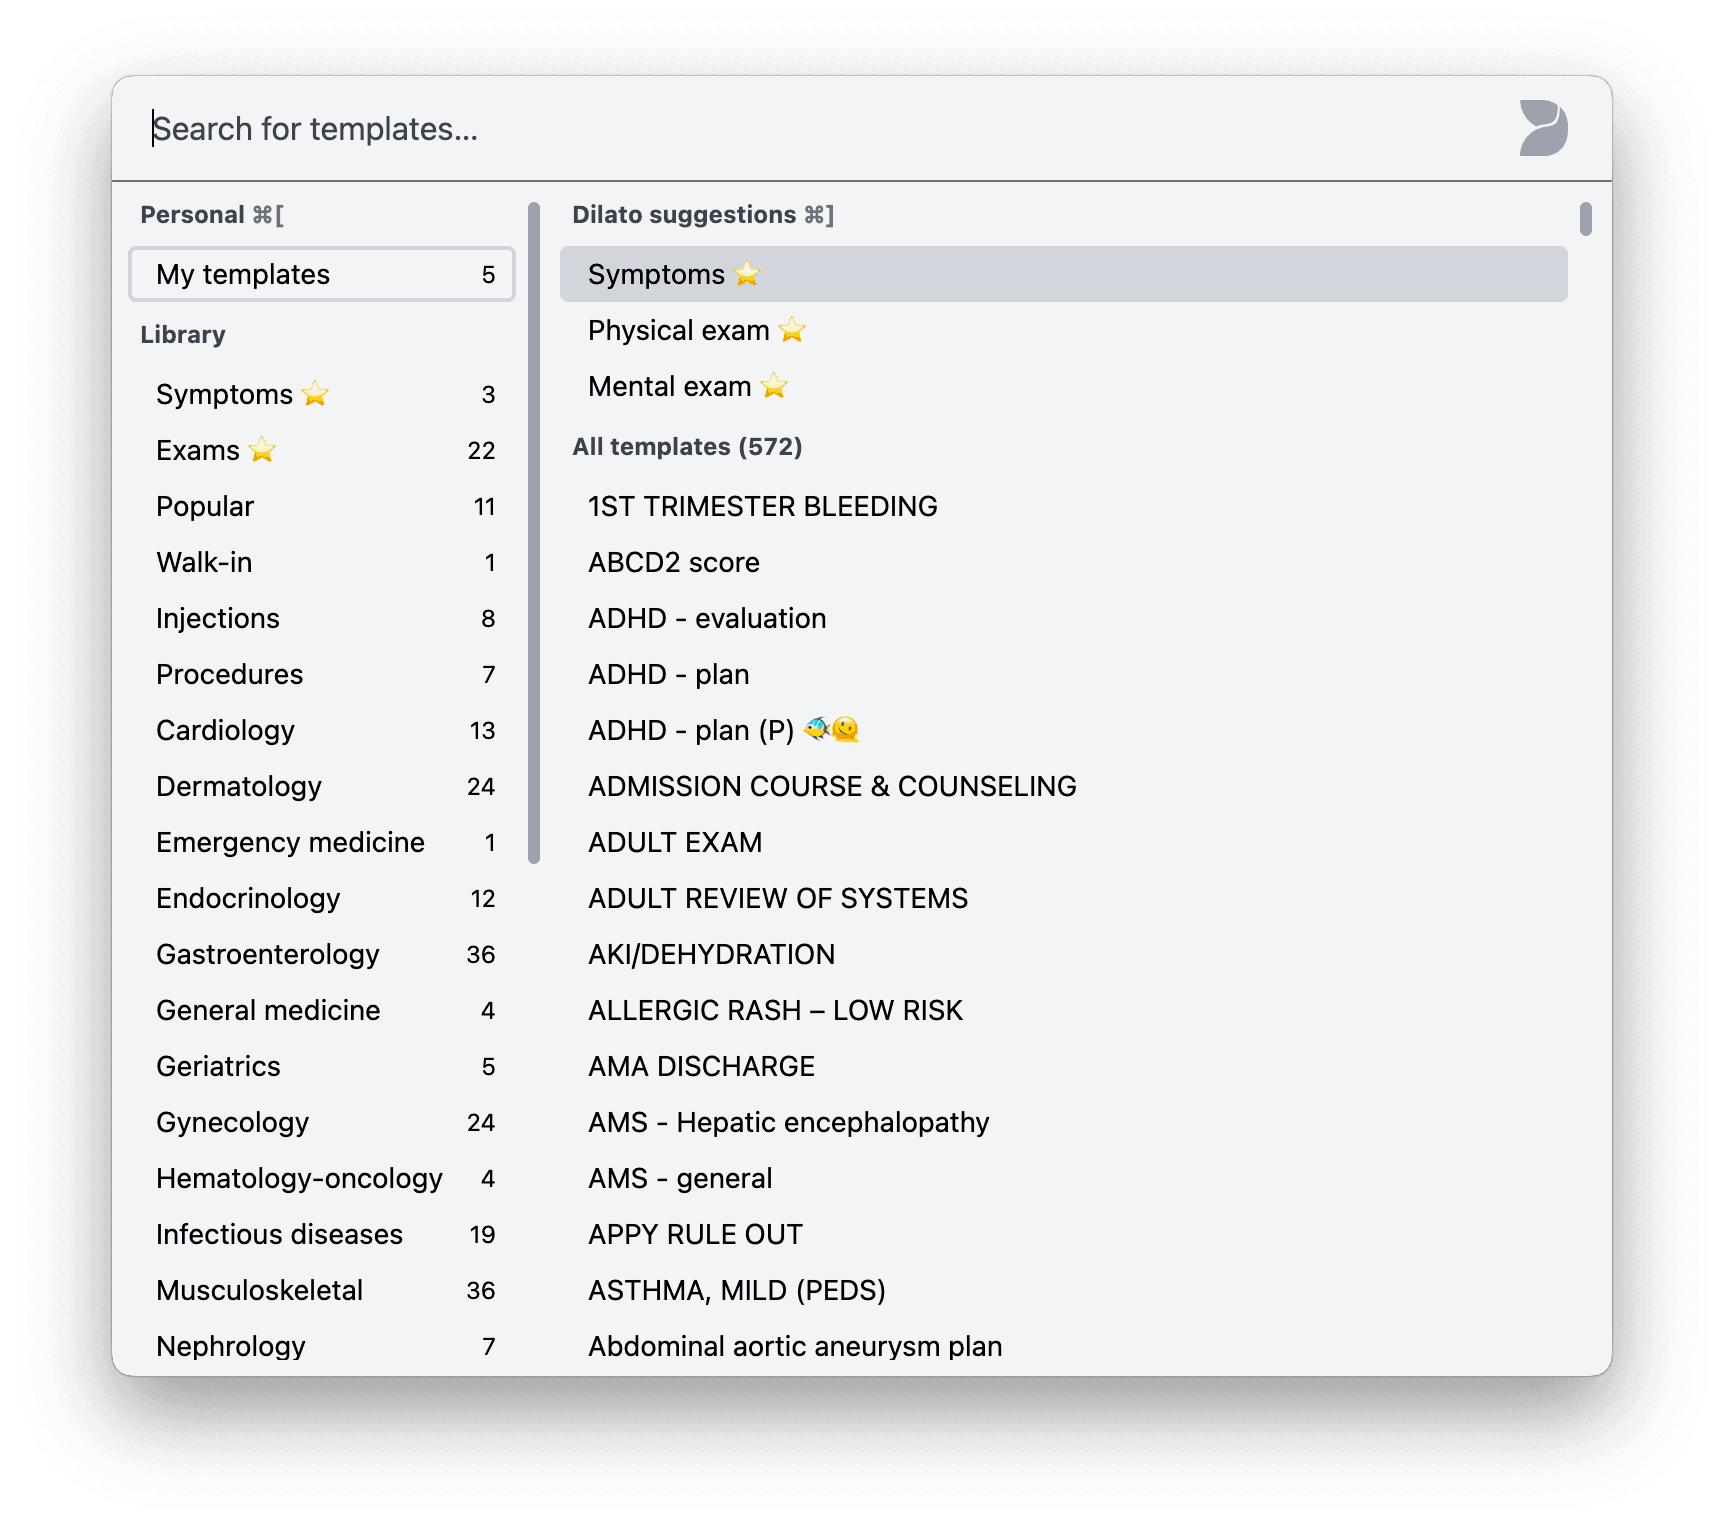Open the ABCD2 score template
Image resolution: width=1724 pixels, height=1524 pixels.
pyautogui.click(x=673, y=562)
